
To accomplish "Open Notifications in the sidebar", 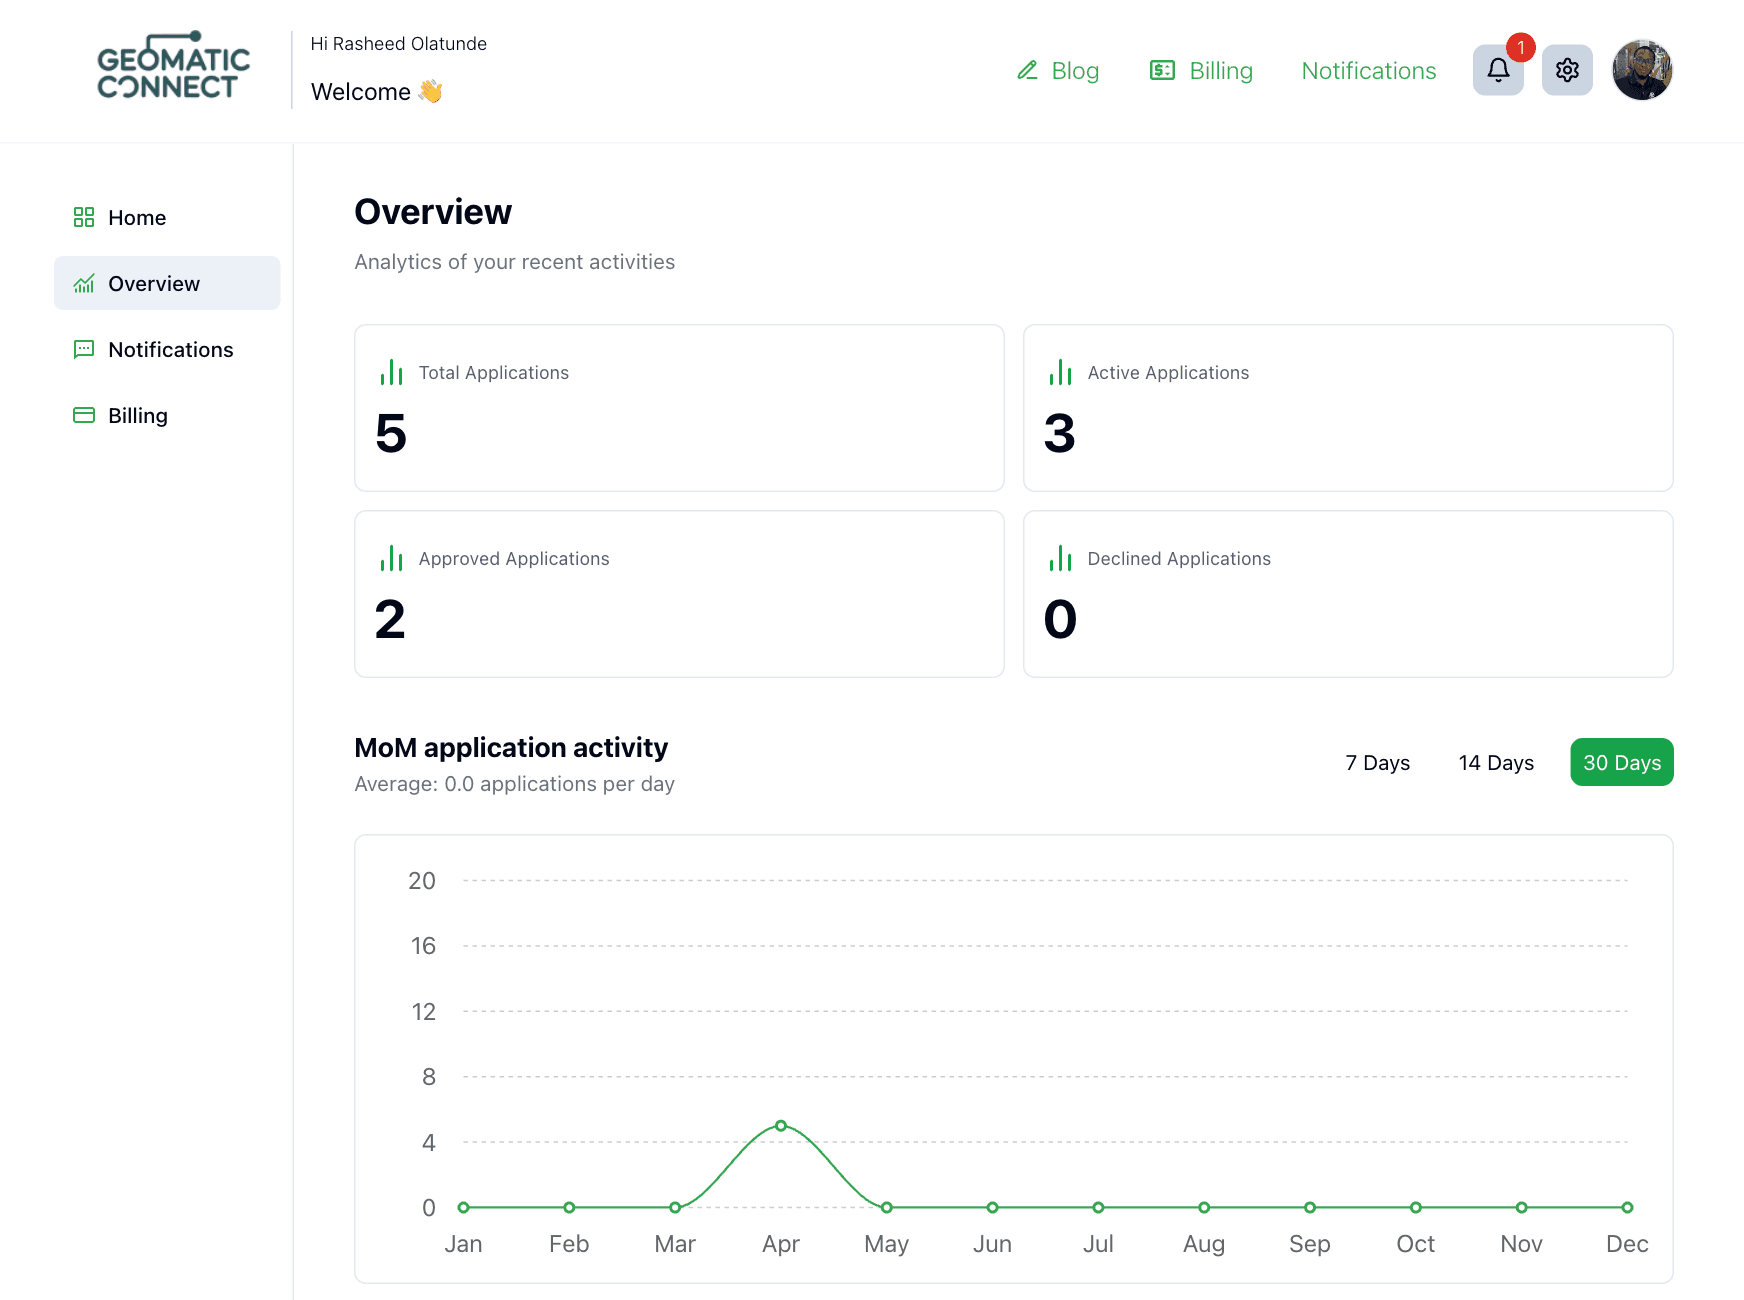I will pyautogui.click(x=170, y=350).
